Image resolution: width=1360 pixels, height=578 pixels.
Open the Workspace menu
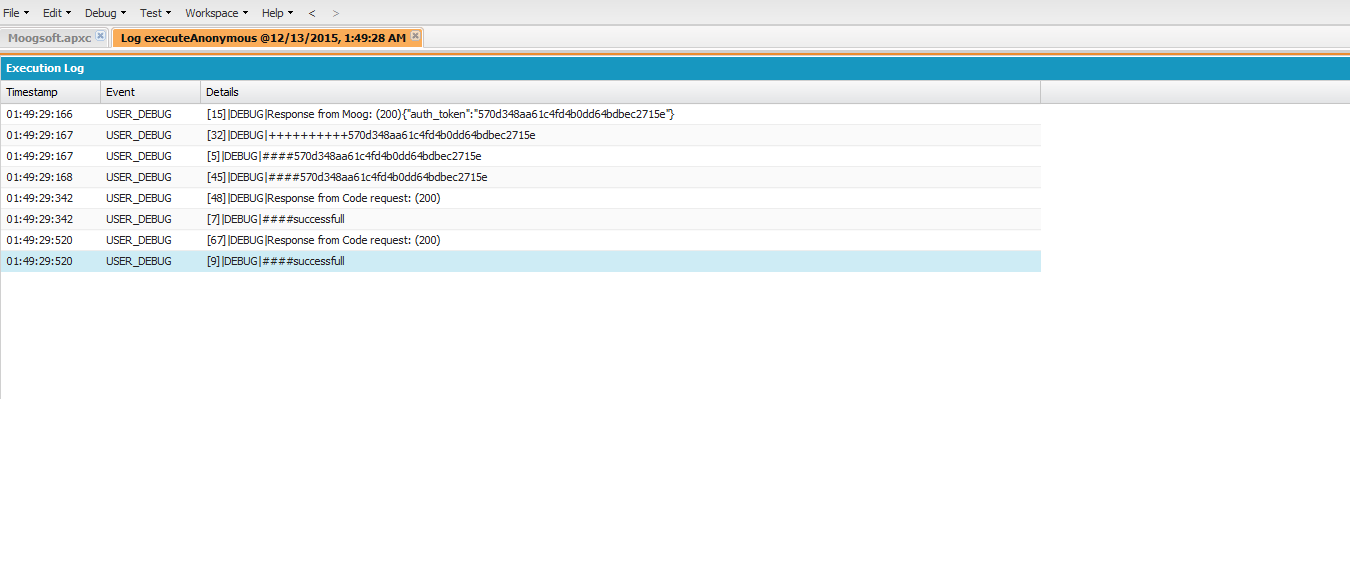coord(216,13)
